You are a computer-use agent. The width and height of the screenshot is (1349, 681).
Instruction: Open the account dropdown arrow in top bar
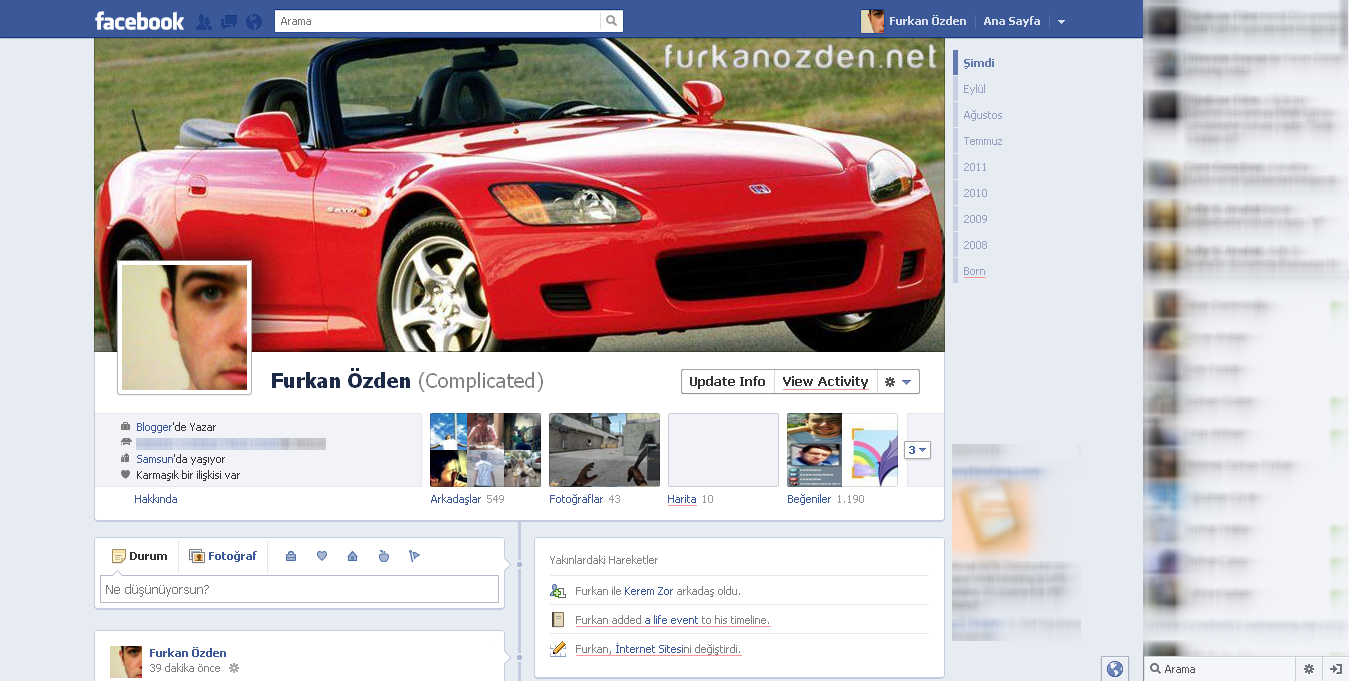1061,22
